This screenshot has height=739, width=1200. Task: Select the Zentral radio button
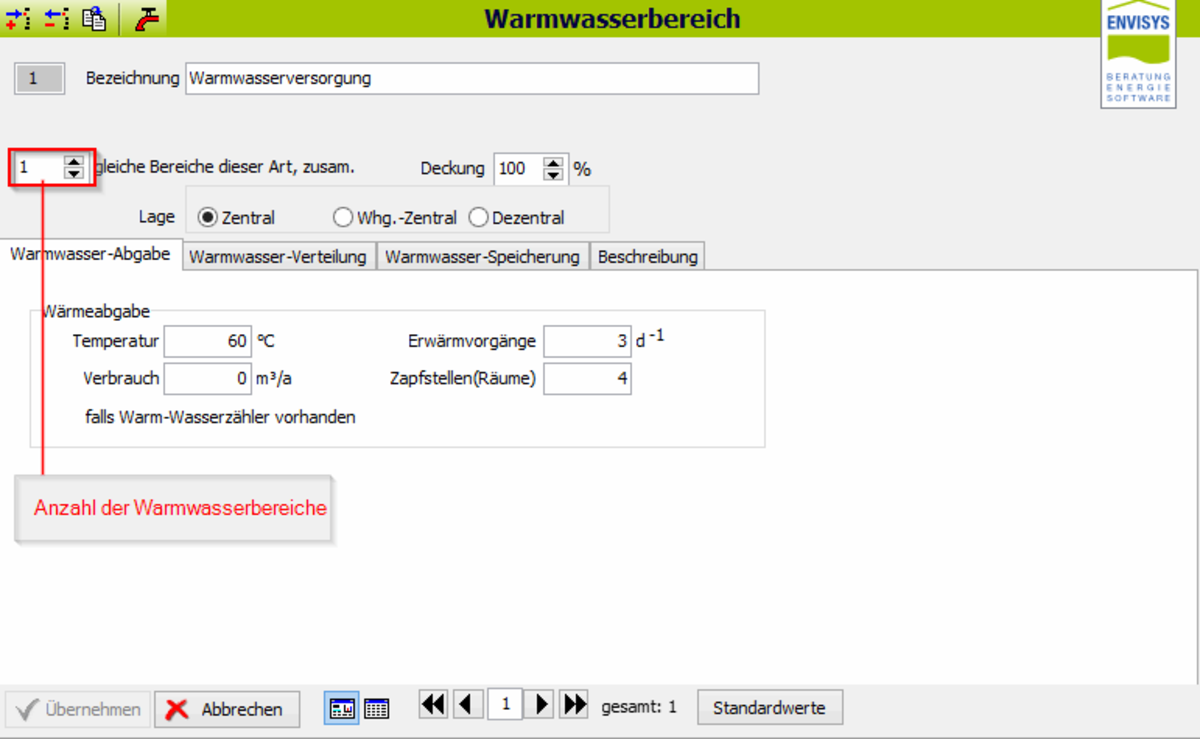click(208, 217)
